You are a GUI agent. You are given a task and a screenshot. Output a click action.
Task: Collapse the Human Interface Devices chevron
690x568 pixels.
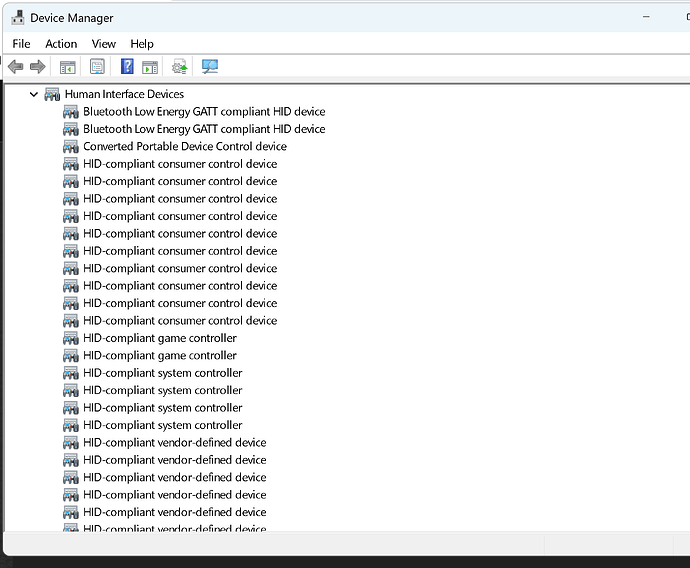[34, 94]
